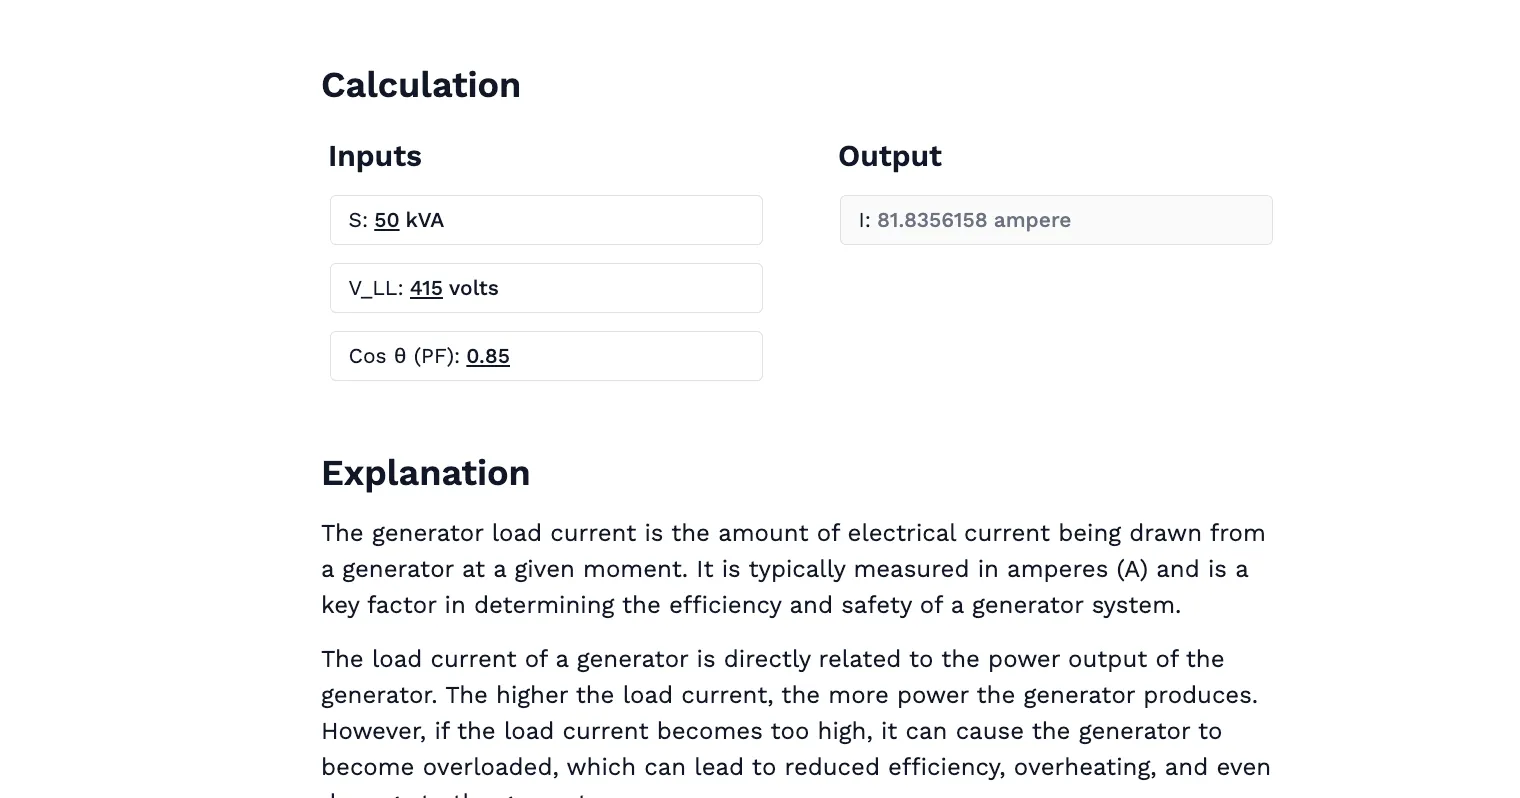Click the 81.8356158 result number
This screenshot has height=798, width=1520.
[x=931, y=220]
